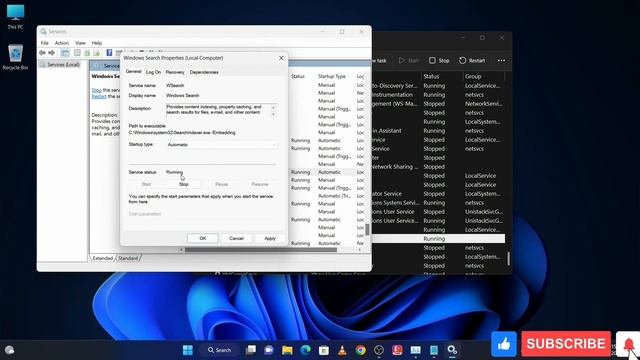640x360 pixels.
Task: Open weather widget in taskbar corner
Action: [10, 350]
